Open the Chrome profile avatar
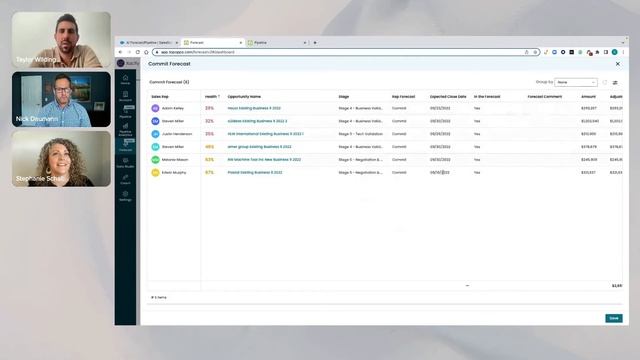Image resolution: width=640 pixels, height=360 pixels. coord(615,52)
